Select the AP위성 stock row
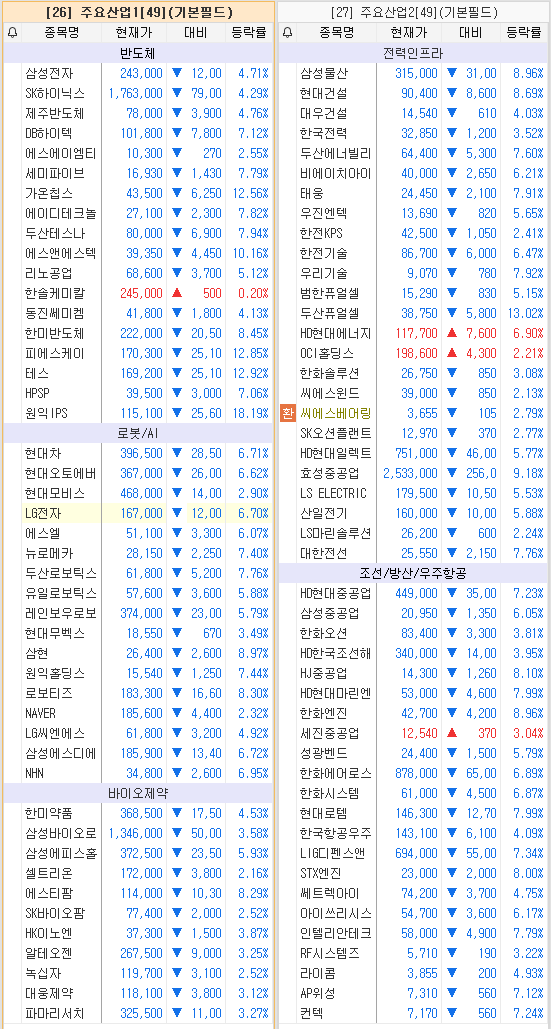 pos(413,994)
